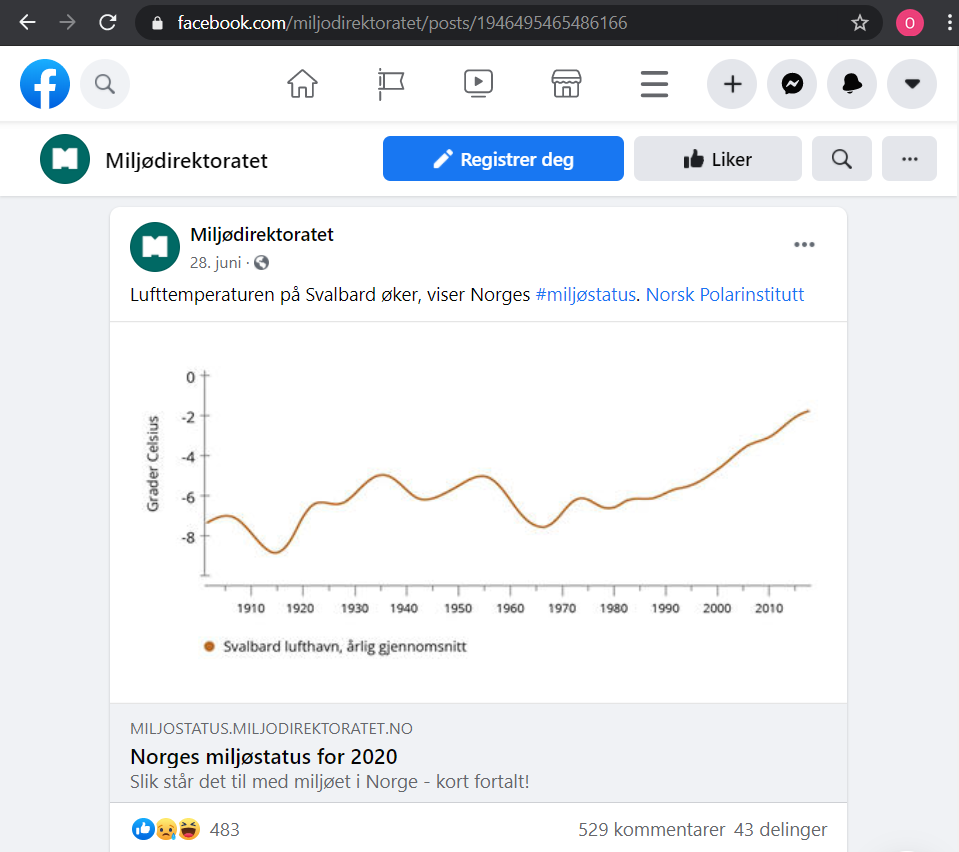Open page options three-dot button

pos(909,158)
